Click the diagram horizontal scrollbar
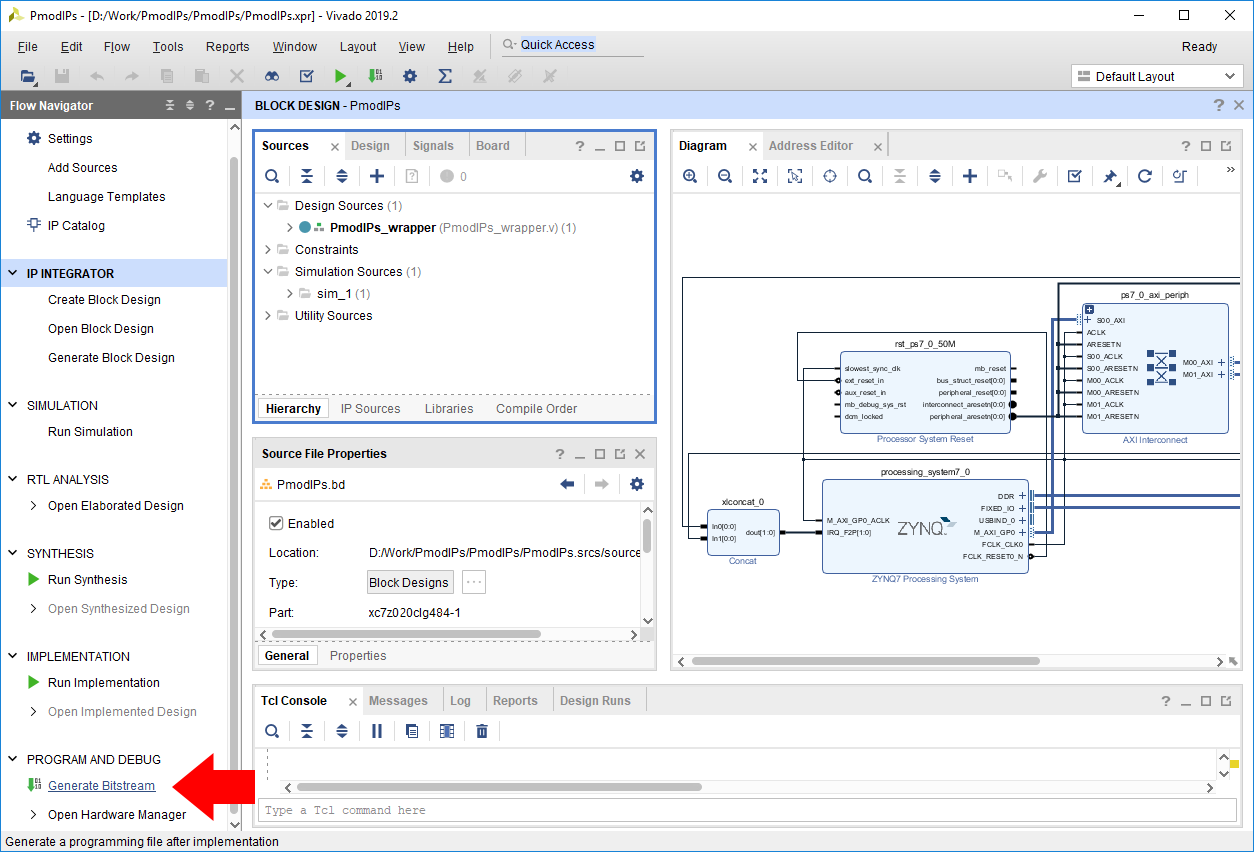The image size is (1254, 852). (x=868, y=661)
